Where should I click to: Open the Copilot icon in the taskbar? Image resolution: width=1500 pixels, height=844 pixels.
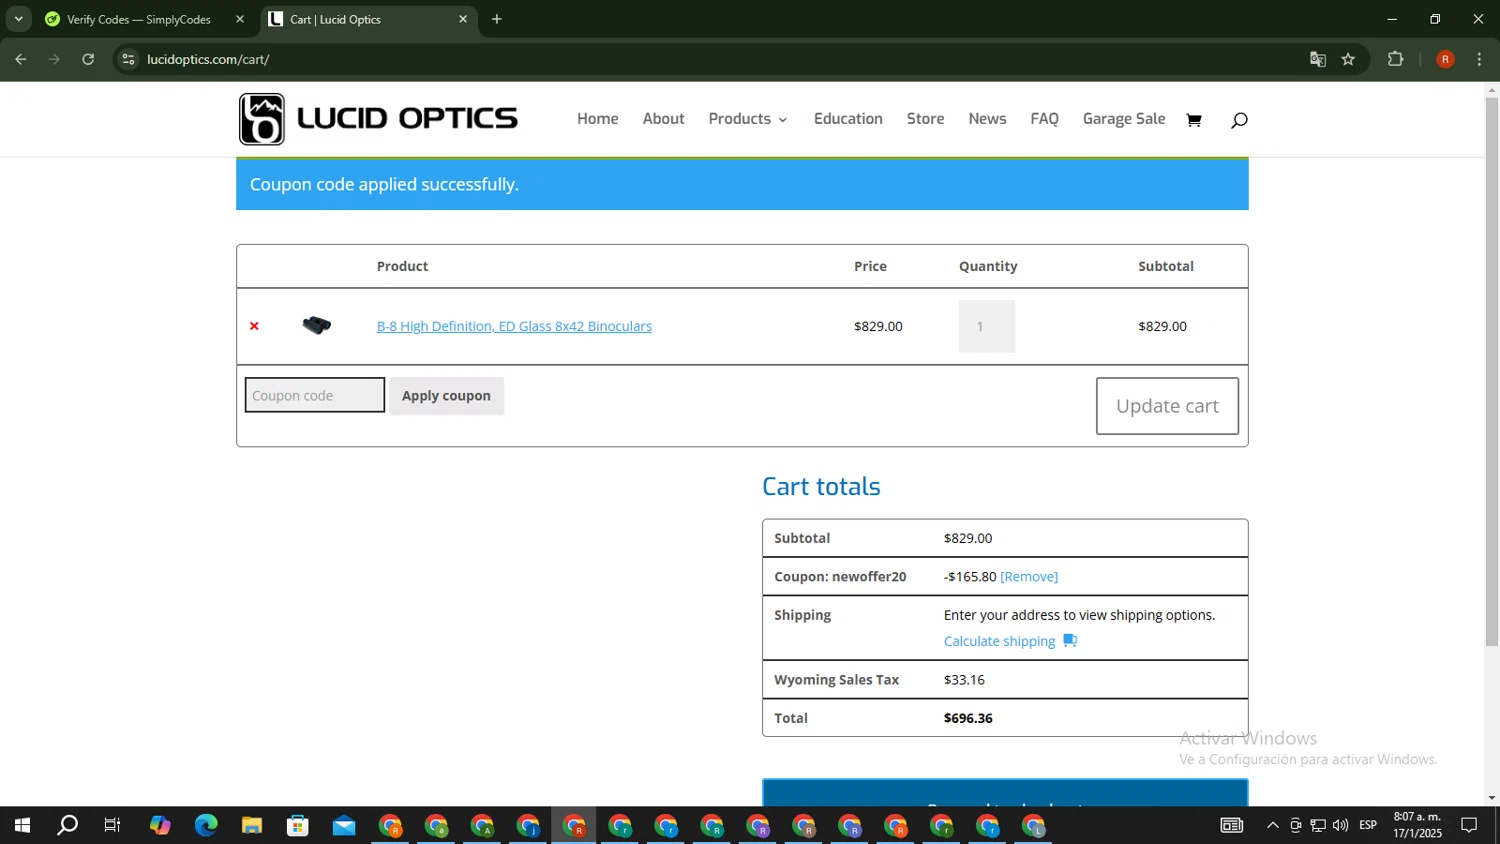point(160,826)
